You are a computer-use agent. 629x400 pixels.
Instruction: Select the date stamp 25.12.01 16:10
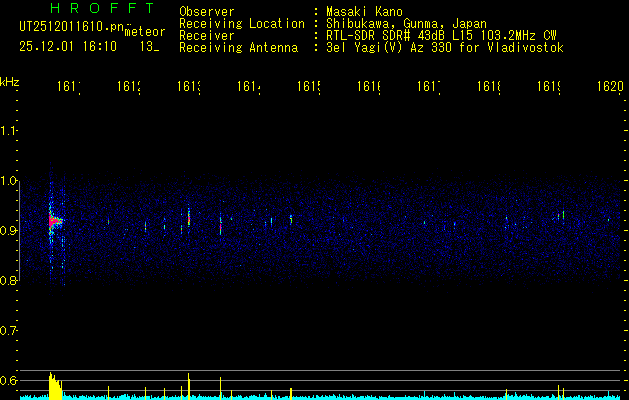(x=68, y=47)
